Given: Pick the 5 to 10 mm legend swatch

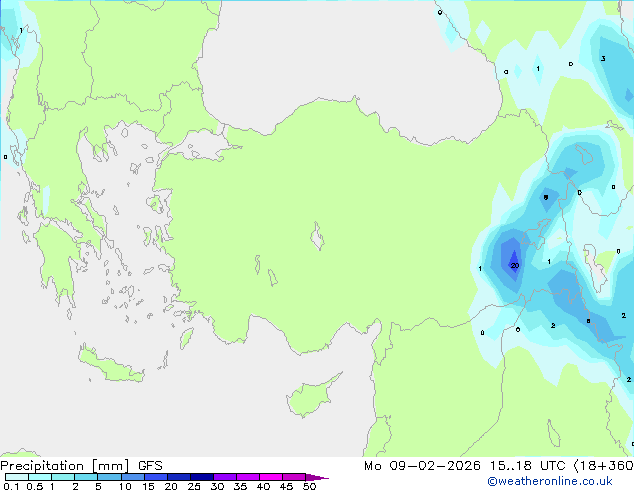Looking at the screenshot, I should pyautogui.click(x=109, y=477).
